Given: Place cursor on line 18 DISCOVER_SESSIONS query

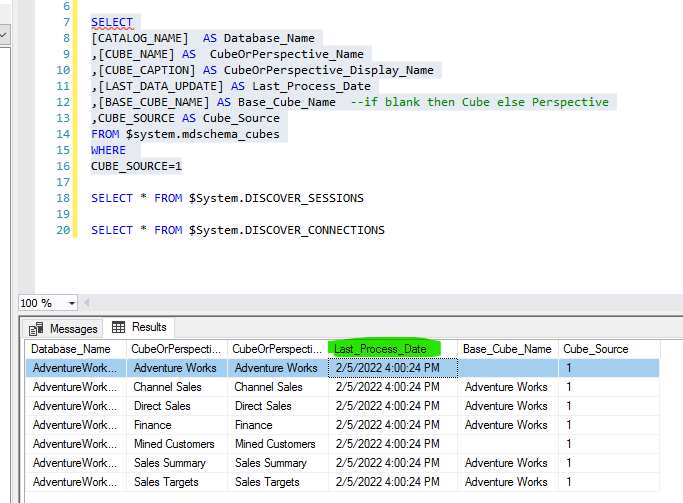Looking at the screenshot, I should click(x=227, y=198).
